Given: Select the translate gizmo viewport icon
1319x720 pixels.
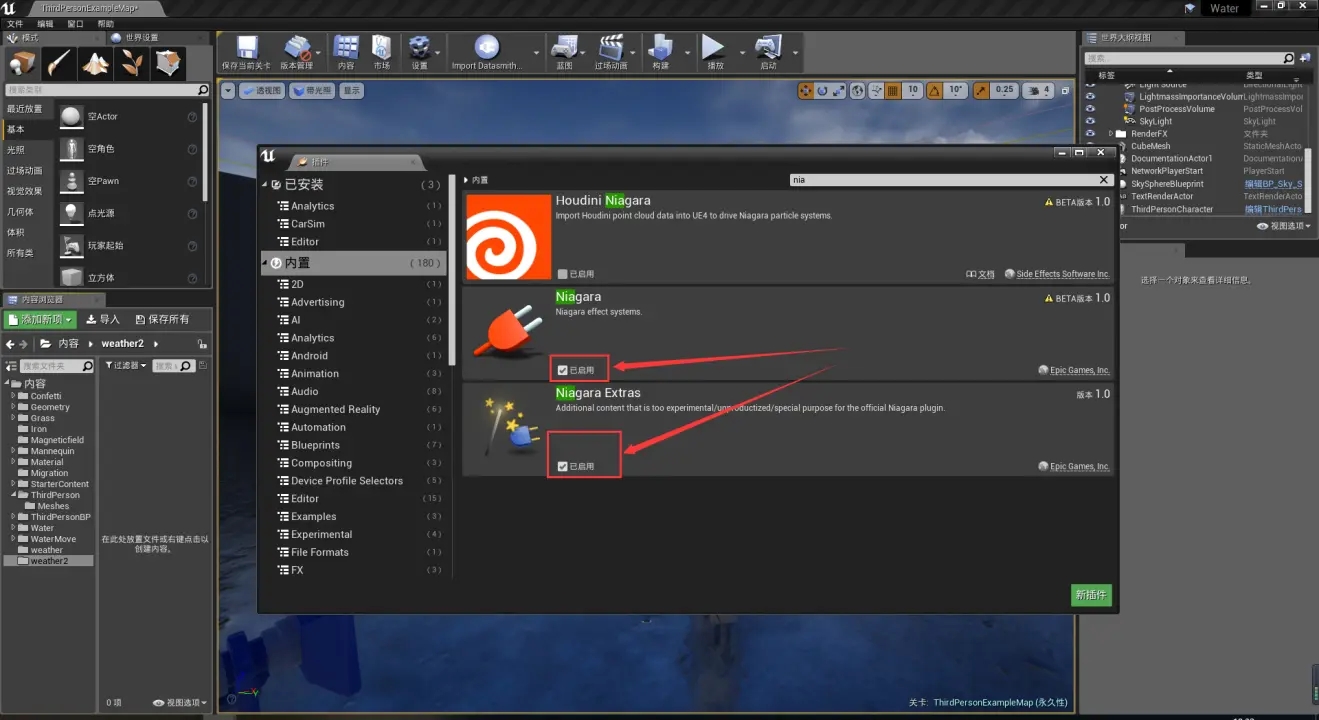Looking at the screenshot, I should [806, 90].
